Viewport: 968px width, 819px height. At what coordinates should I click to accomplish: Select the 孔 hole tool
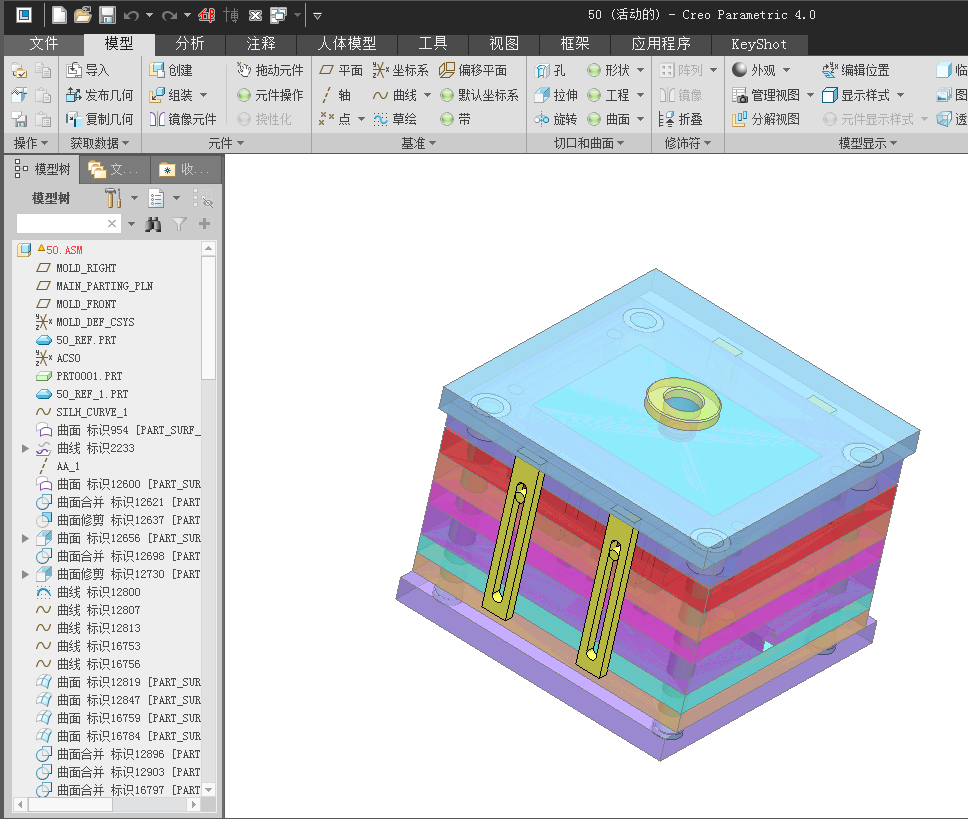pyautogui.click(x=550, y=70)
